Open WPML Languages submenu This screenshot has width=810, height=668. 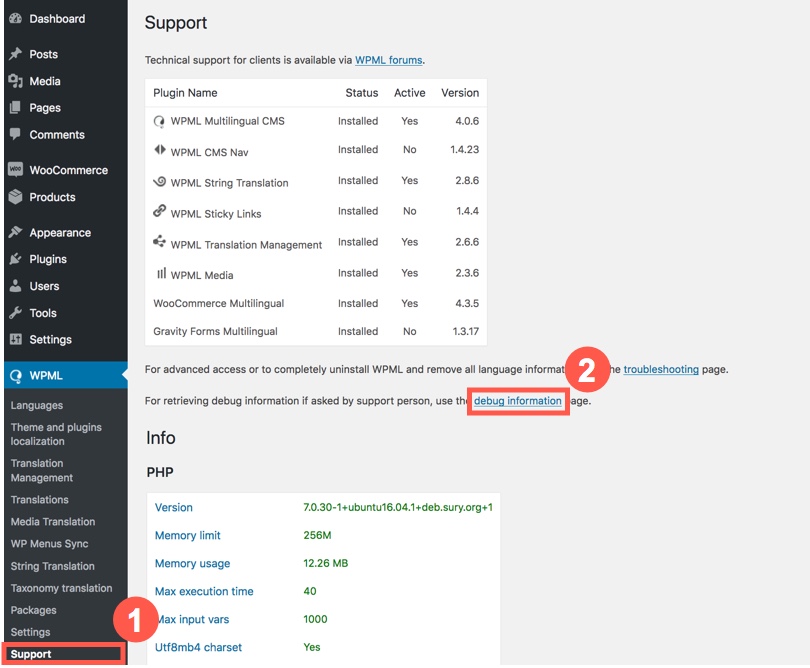[37, 405]
